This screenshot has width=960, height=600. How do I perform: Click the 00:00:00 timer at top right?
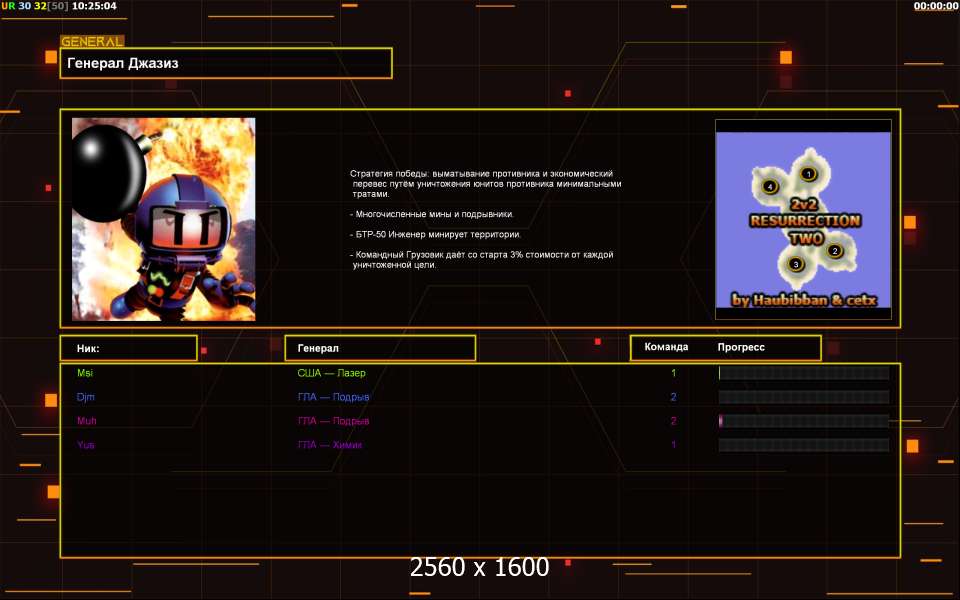pos(936,6)
